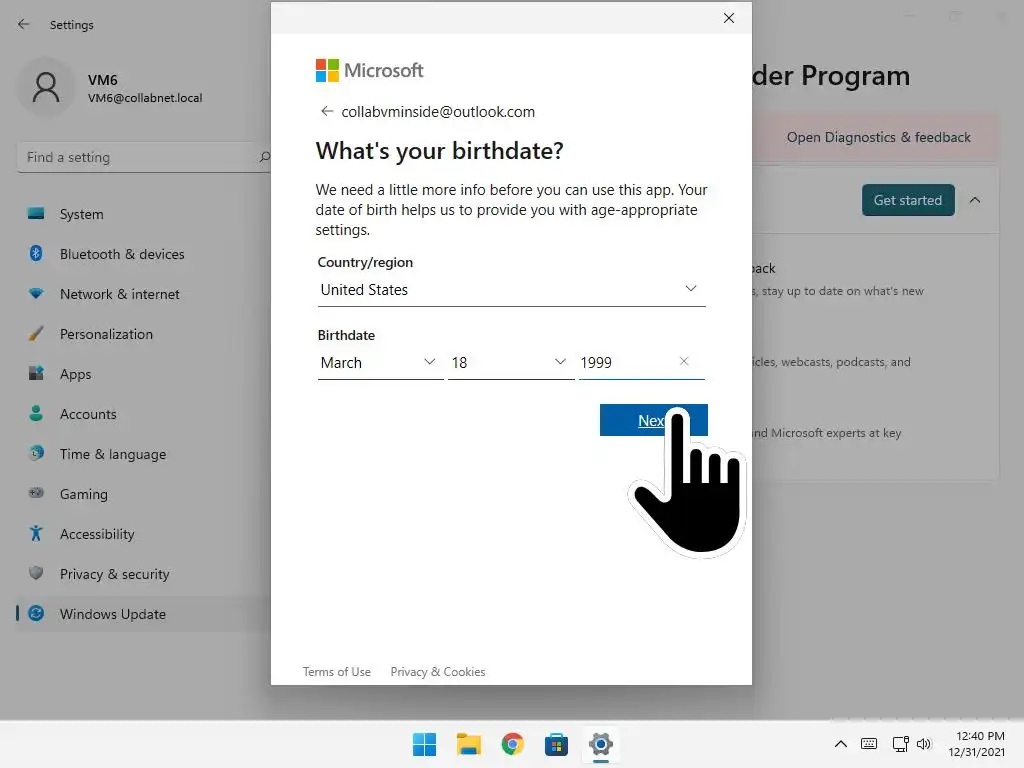The height and width of the screenshot is (768, 1024).
Task: Open Accounts settings
Action: [x=144, y=414]
